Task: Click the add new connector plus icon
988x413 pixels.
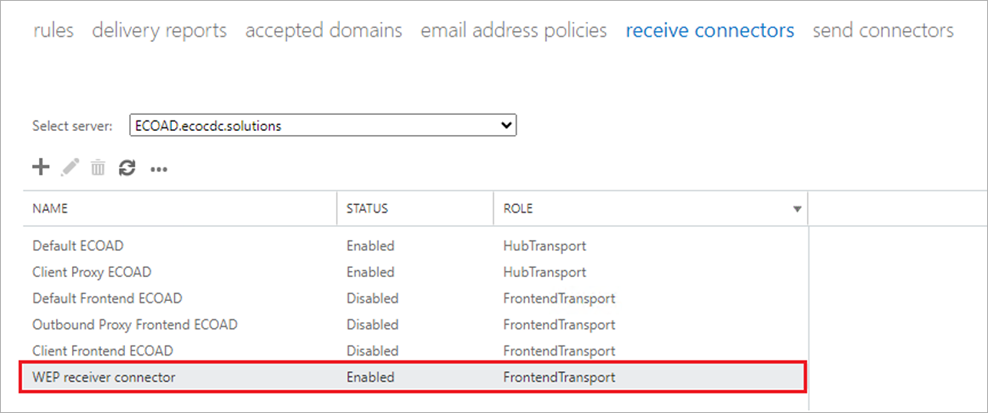Action: 41,168
